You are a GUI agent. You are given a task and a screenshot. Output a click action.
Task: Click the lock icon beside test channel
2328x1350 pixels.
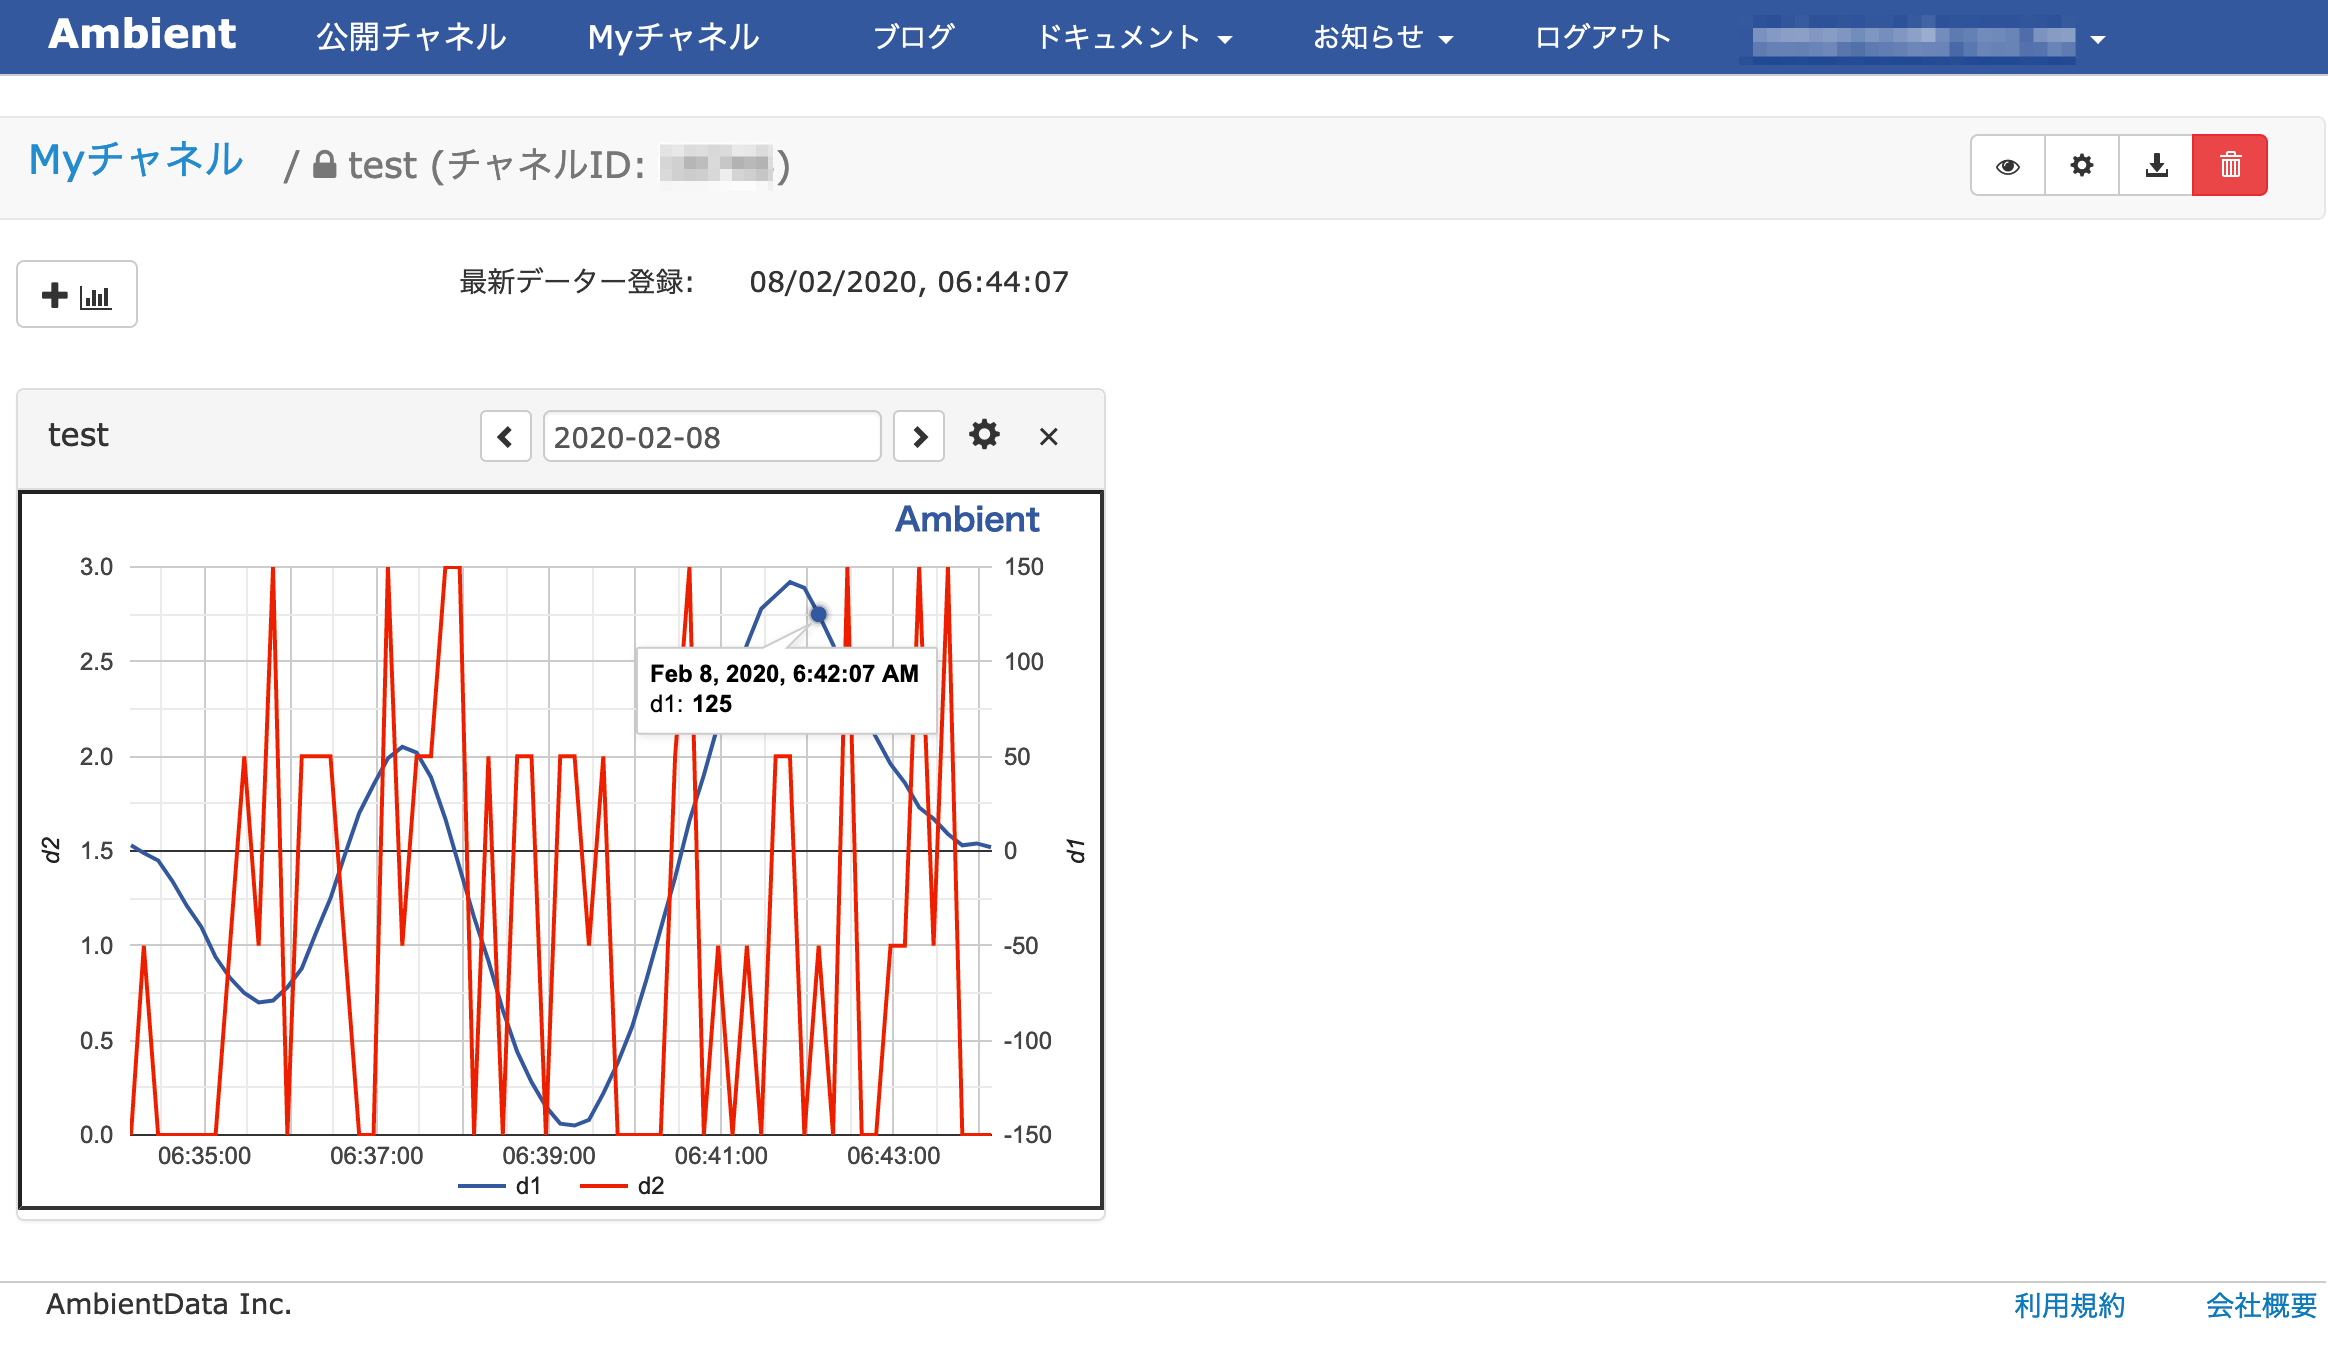323,164
